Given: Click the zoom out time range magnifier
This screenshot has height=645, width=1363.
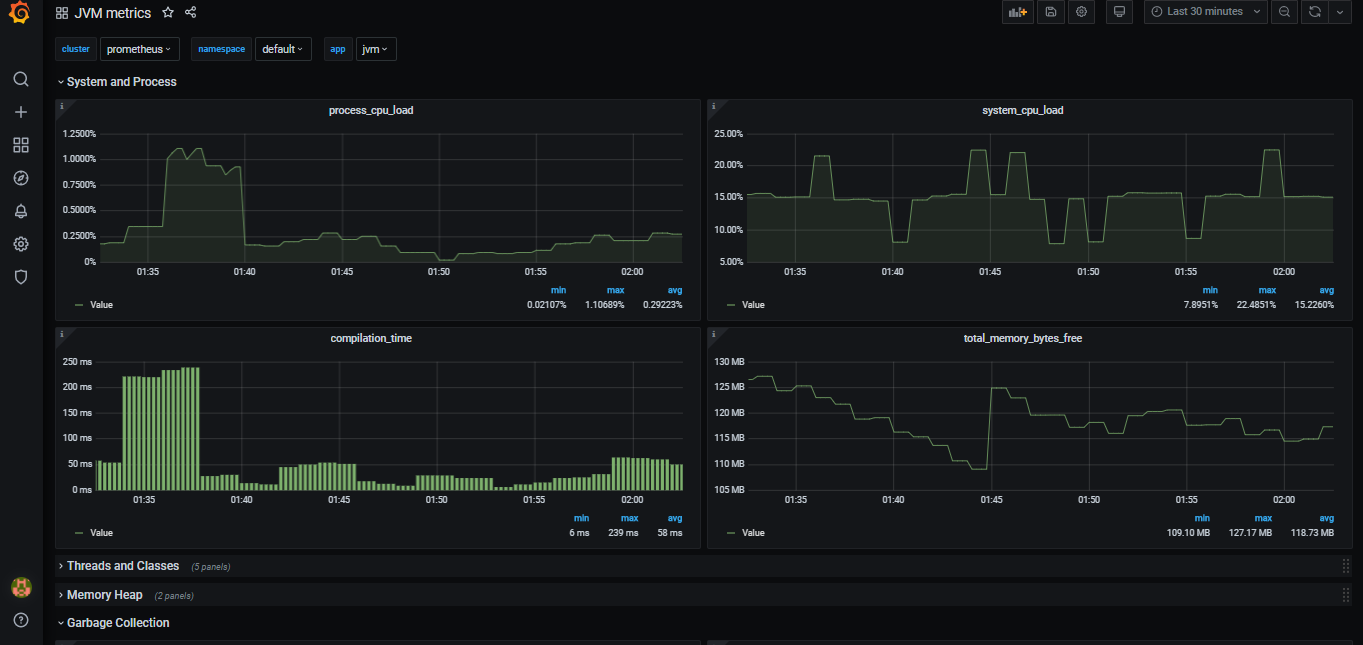Looking at the screenshot, I should (x=1284, y=12).
